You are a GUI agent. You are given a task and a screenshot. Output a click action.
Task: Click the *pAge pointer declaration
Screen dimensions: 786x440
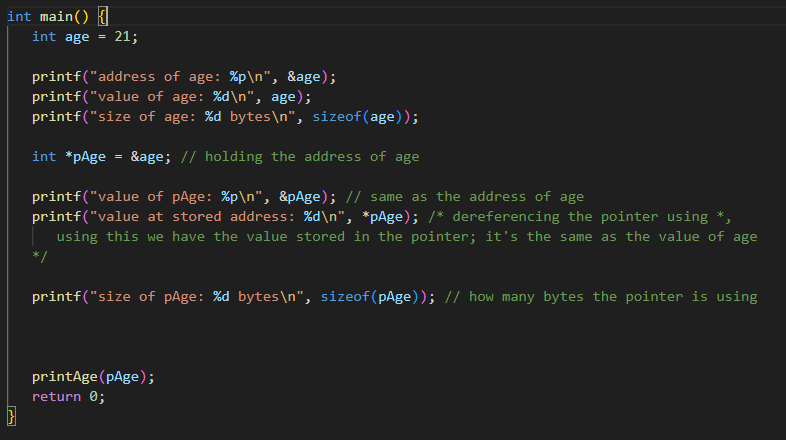[x=85, y=157]
